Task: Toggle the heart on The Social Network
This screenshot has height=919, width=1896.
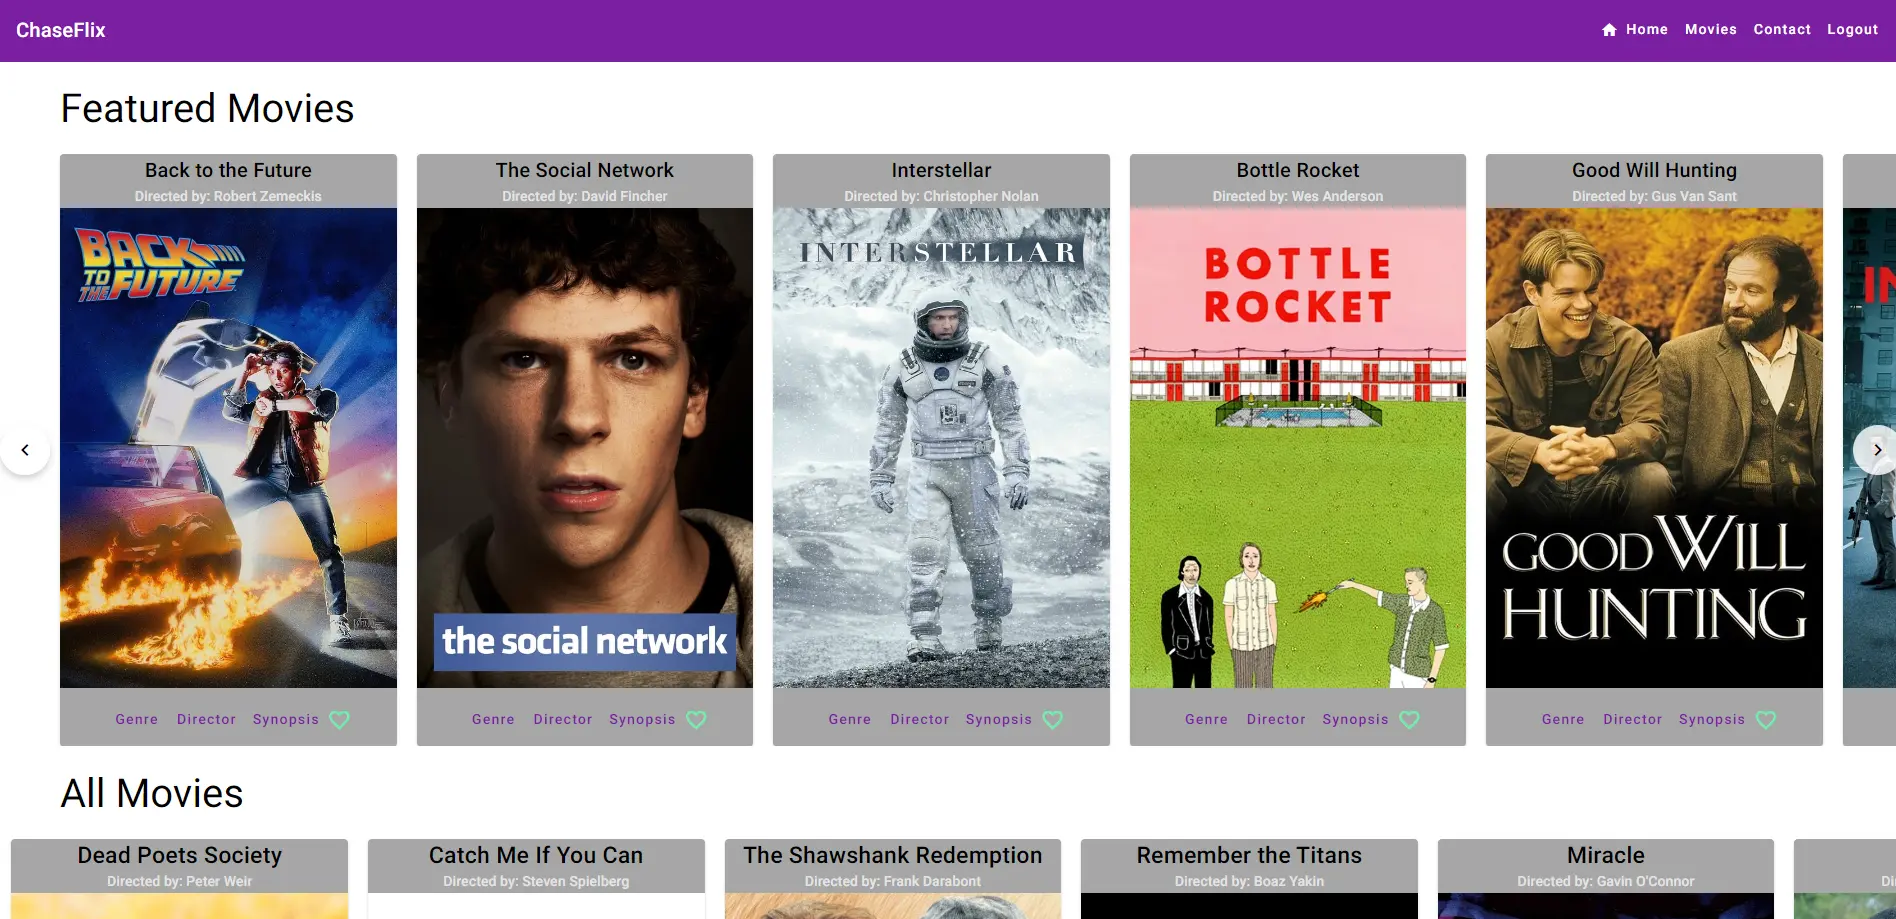Action: (x=696, y=720)
